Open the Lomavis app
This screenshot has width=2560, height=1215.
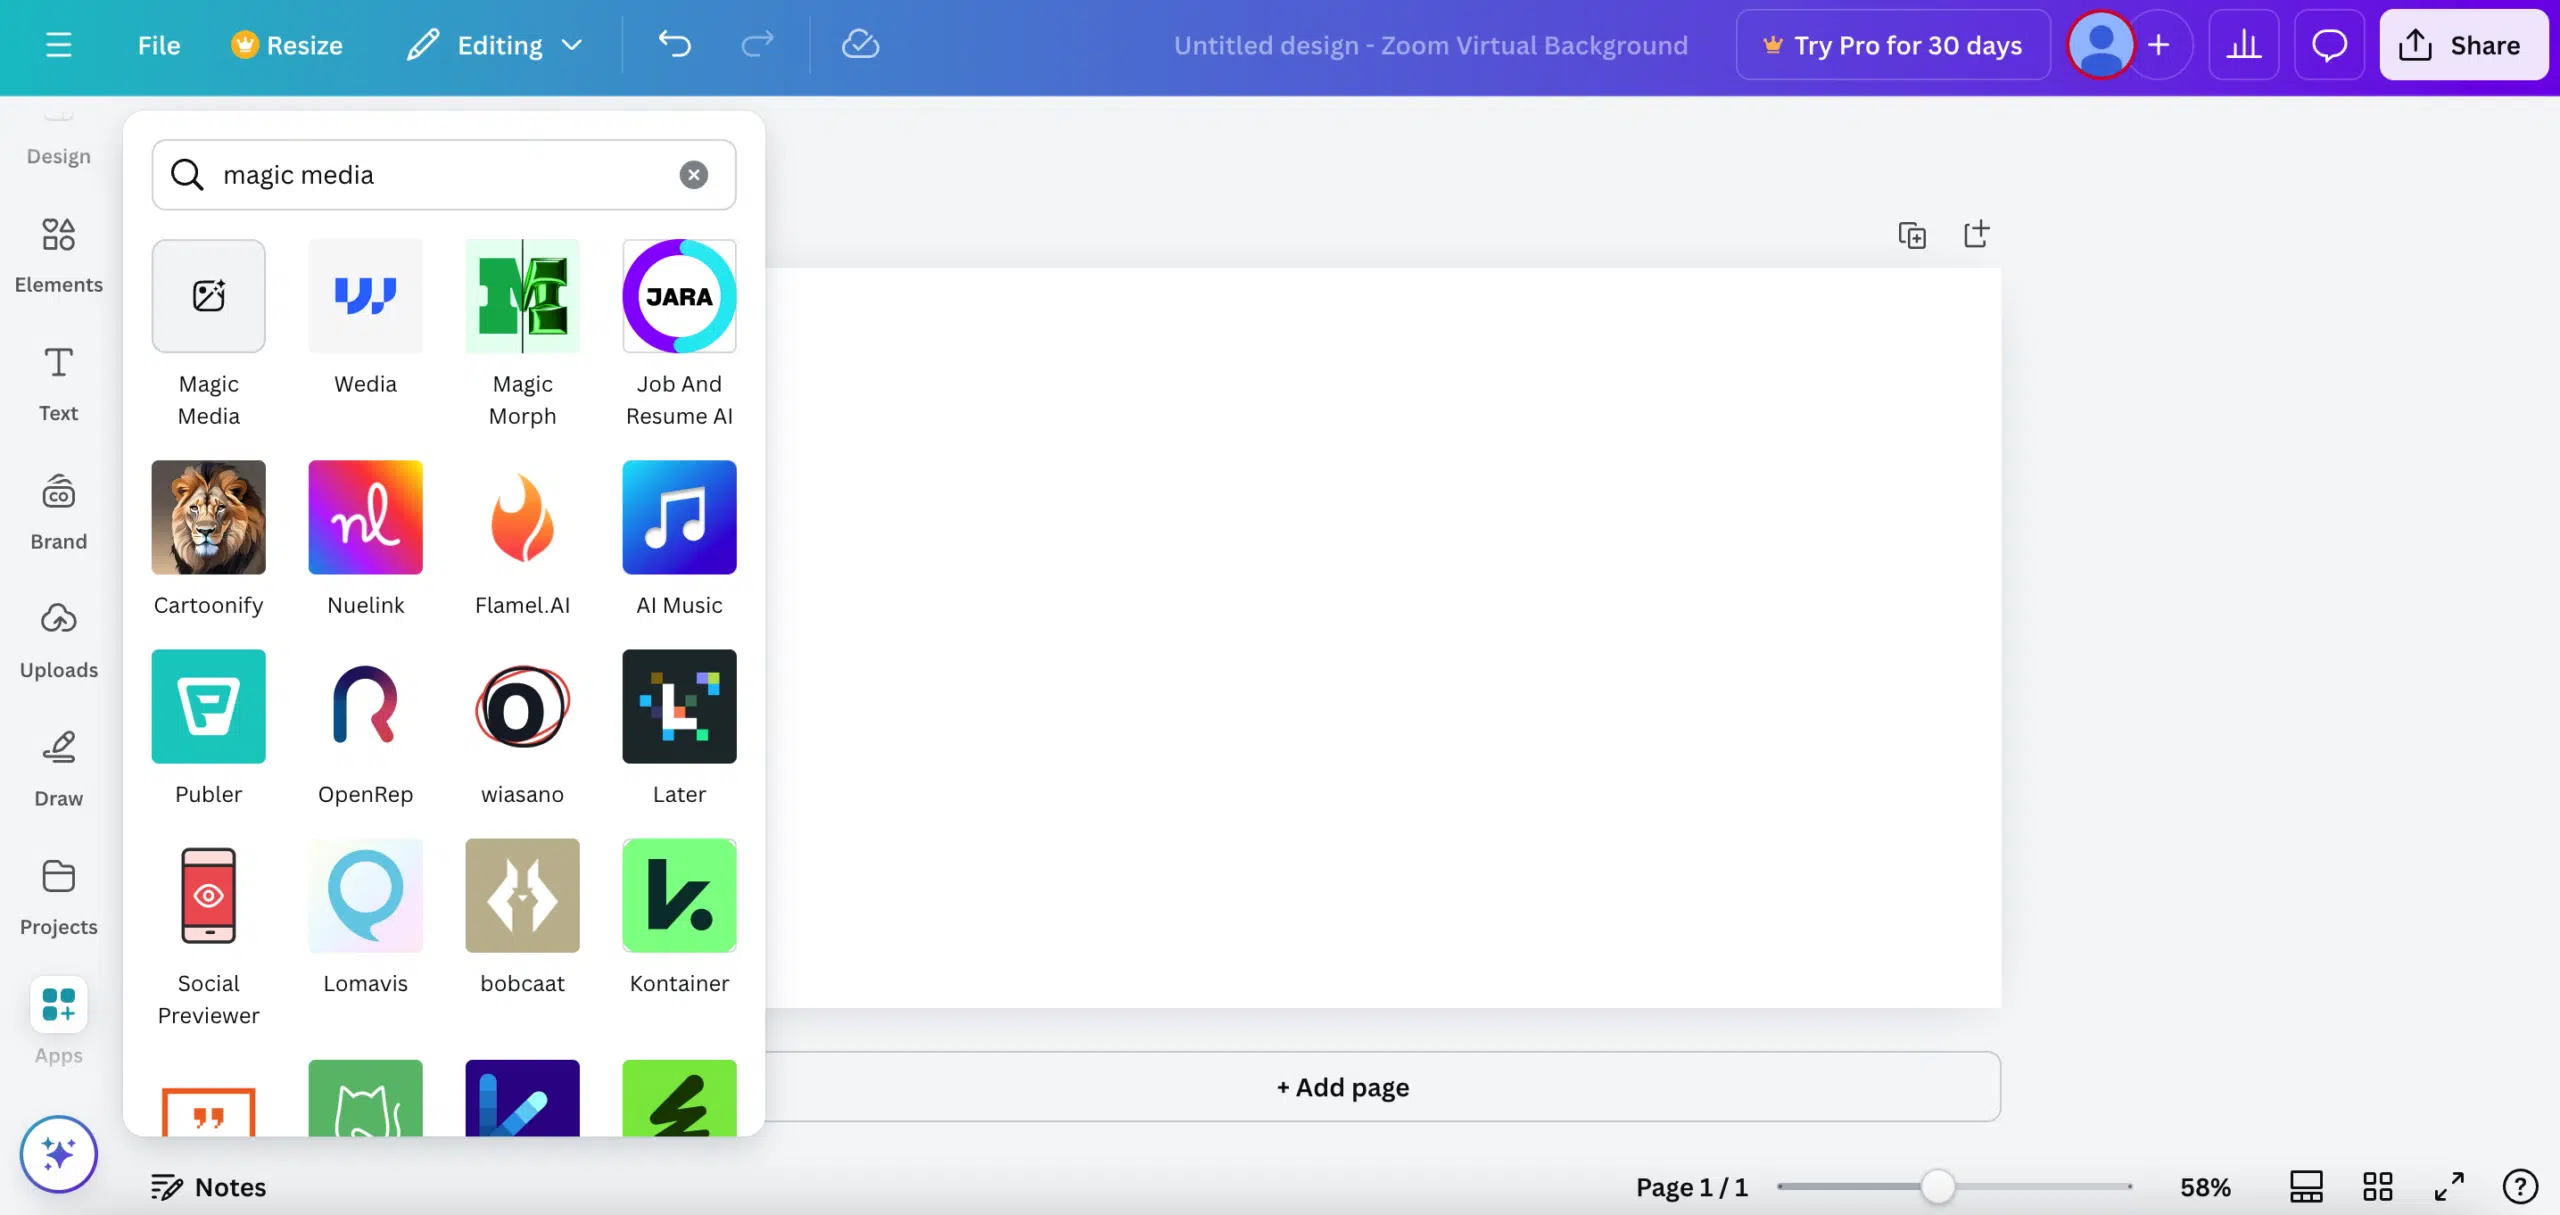[365, 917]
